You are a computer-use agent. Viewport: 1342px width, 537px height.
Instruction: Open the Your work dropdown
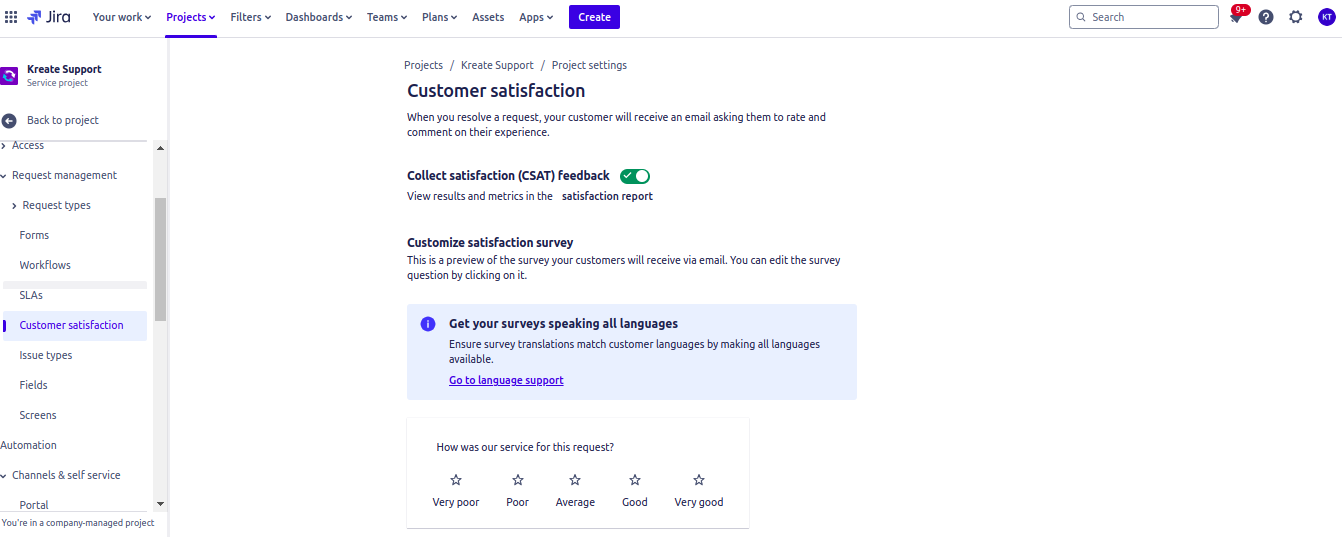[x=122, y=17]
